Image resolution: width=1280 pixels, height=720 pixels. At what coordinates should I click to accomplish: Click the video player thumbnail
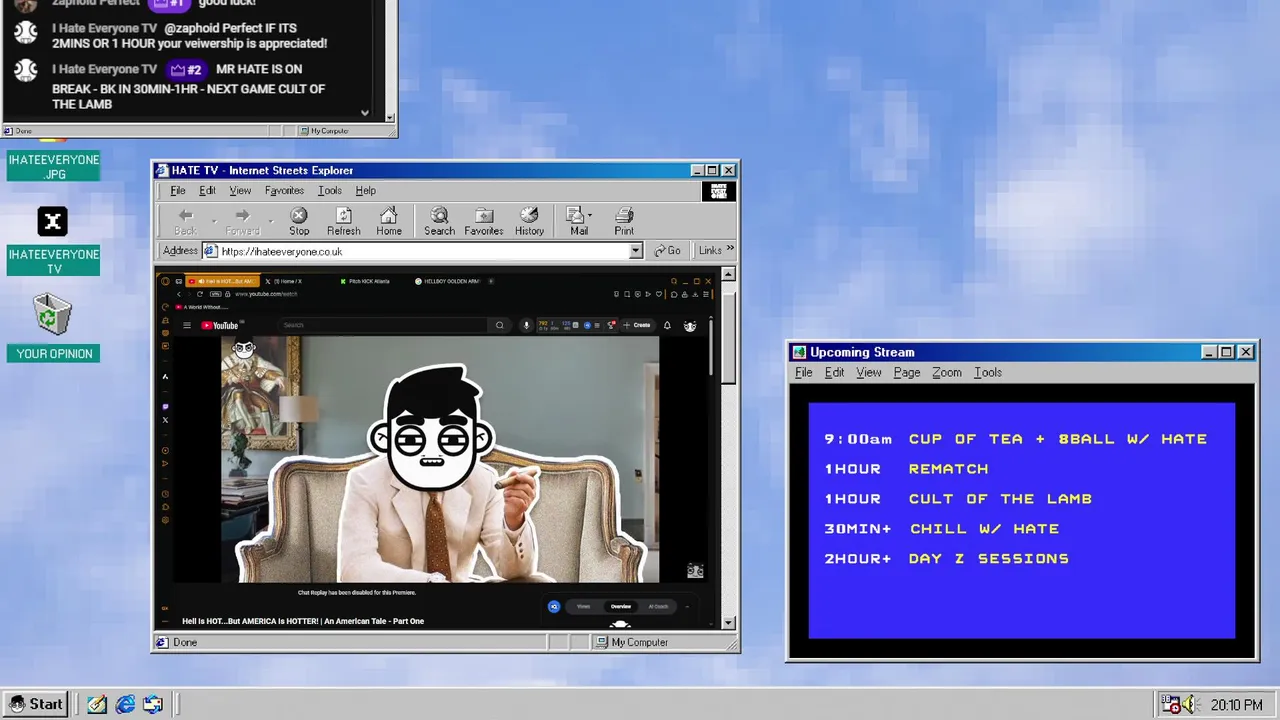pyautogui.click(x=440, y=459)
